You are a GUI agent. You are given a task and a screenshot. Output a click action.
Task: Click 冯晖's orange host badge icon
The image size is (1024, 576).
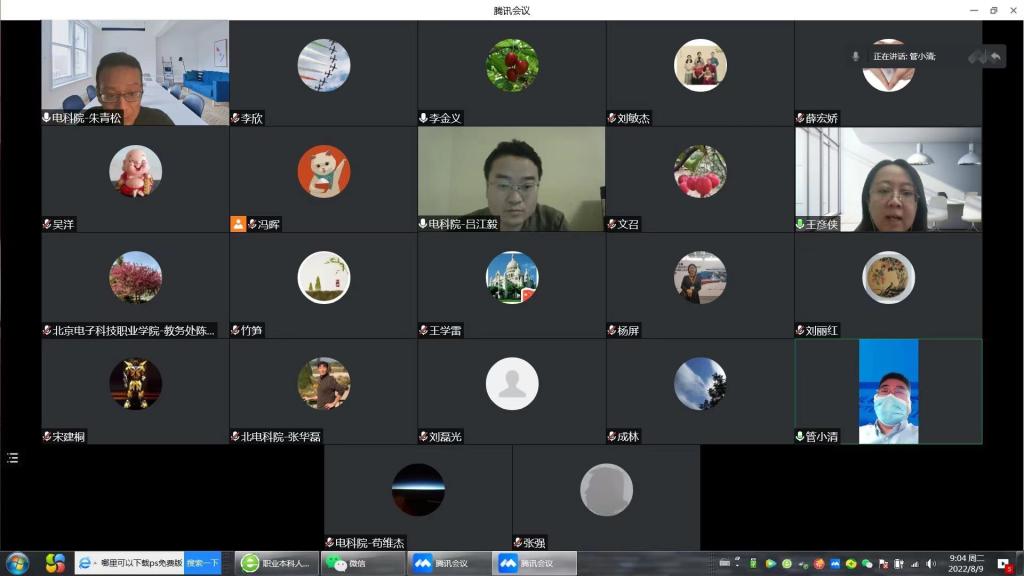[x=237, y=224]
